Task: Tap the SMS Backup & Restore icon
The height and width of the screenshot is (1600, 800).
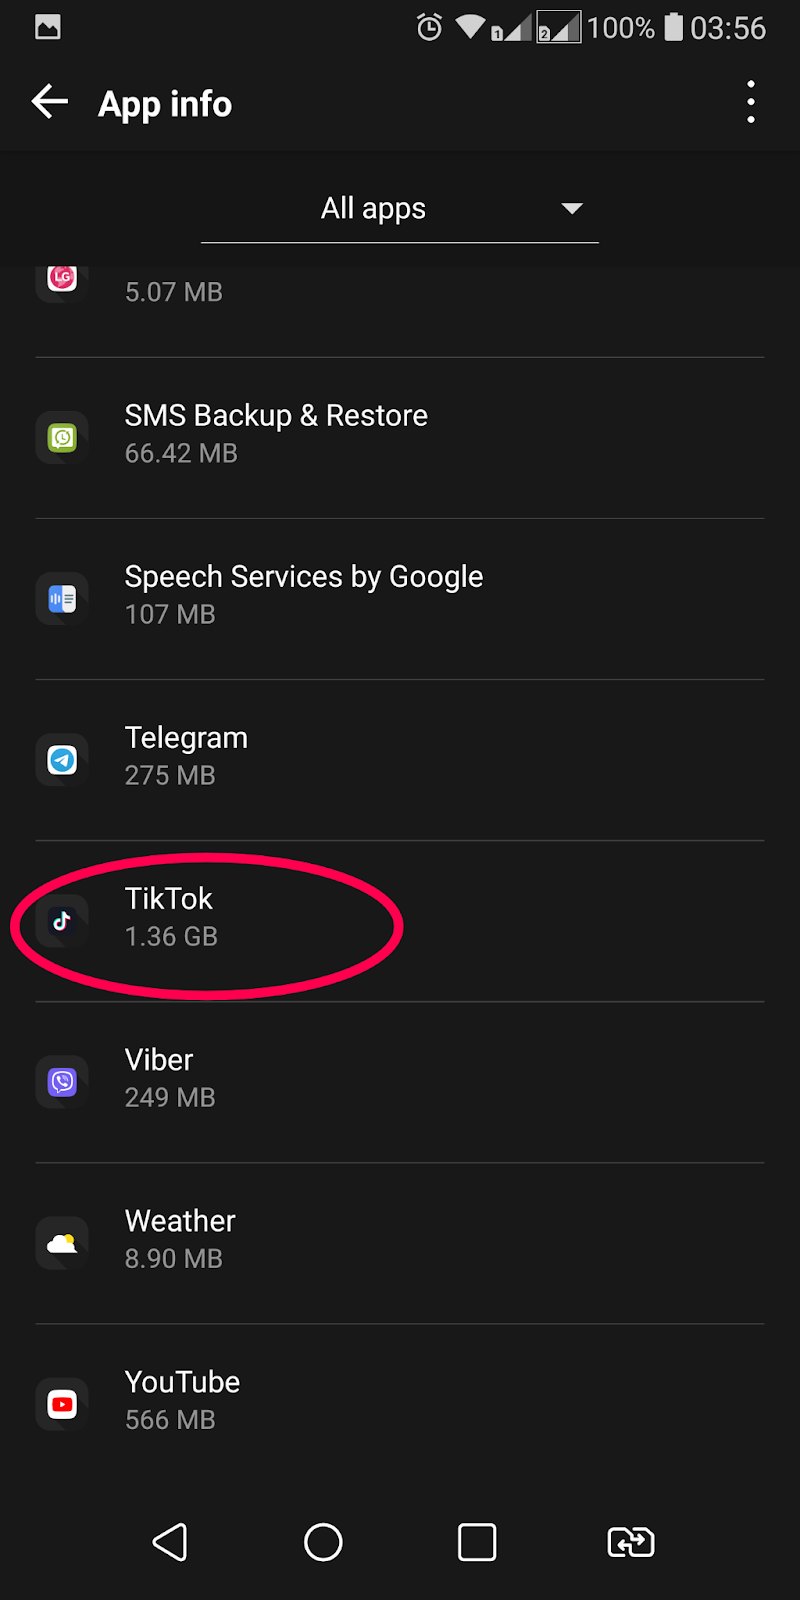Action: (x=62, y=438)
